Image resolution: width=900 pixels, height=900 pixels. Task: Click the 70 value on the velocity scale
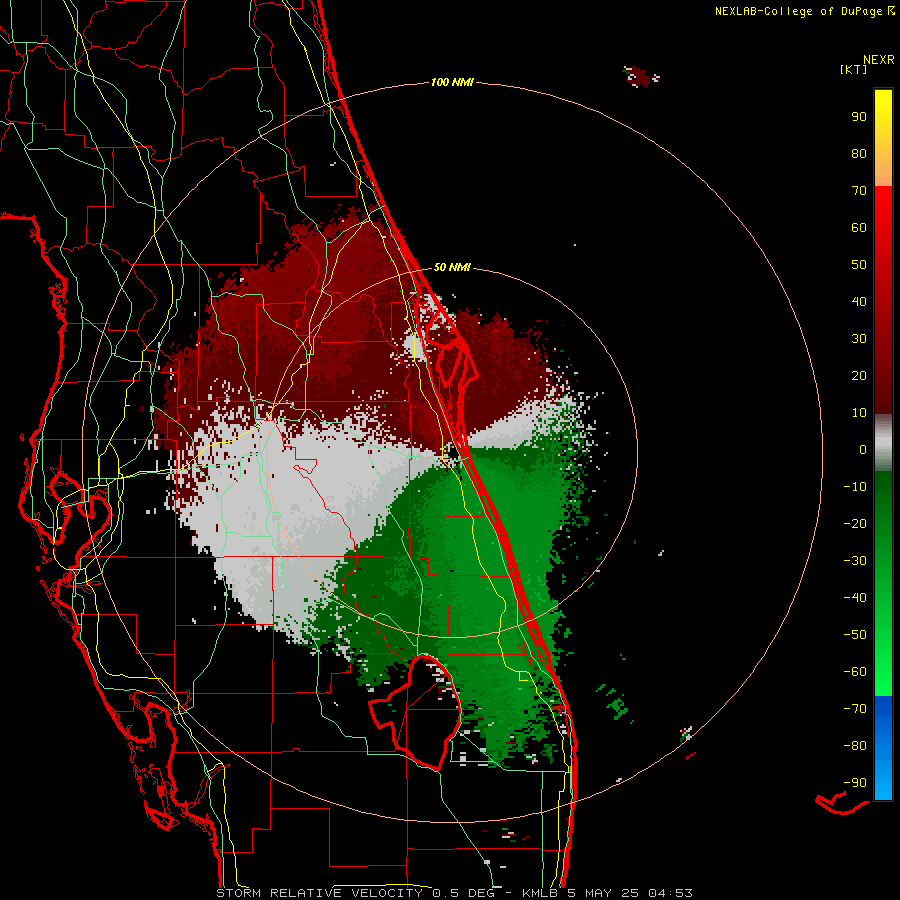pos(859,191)
